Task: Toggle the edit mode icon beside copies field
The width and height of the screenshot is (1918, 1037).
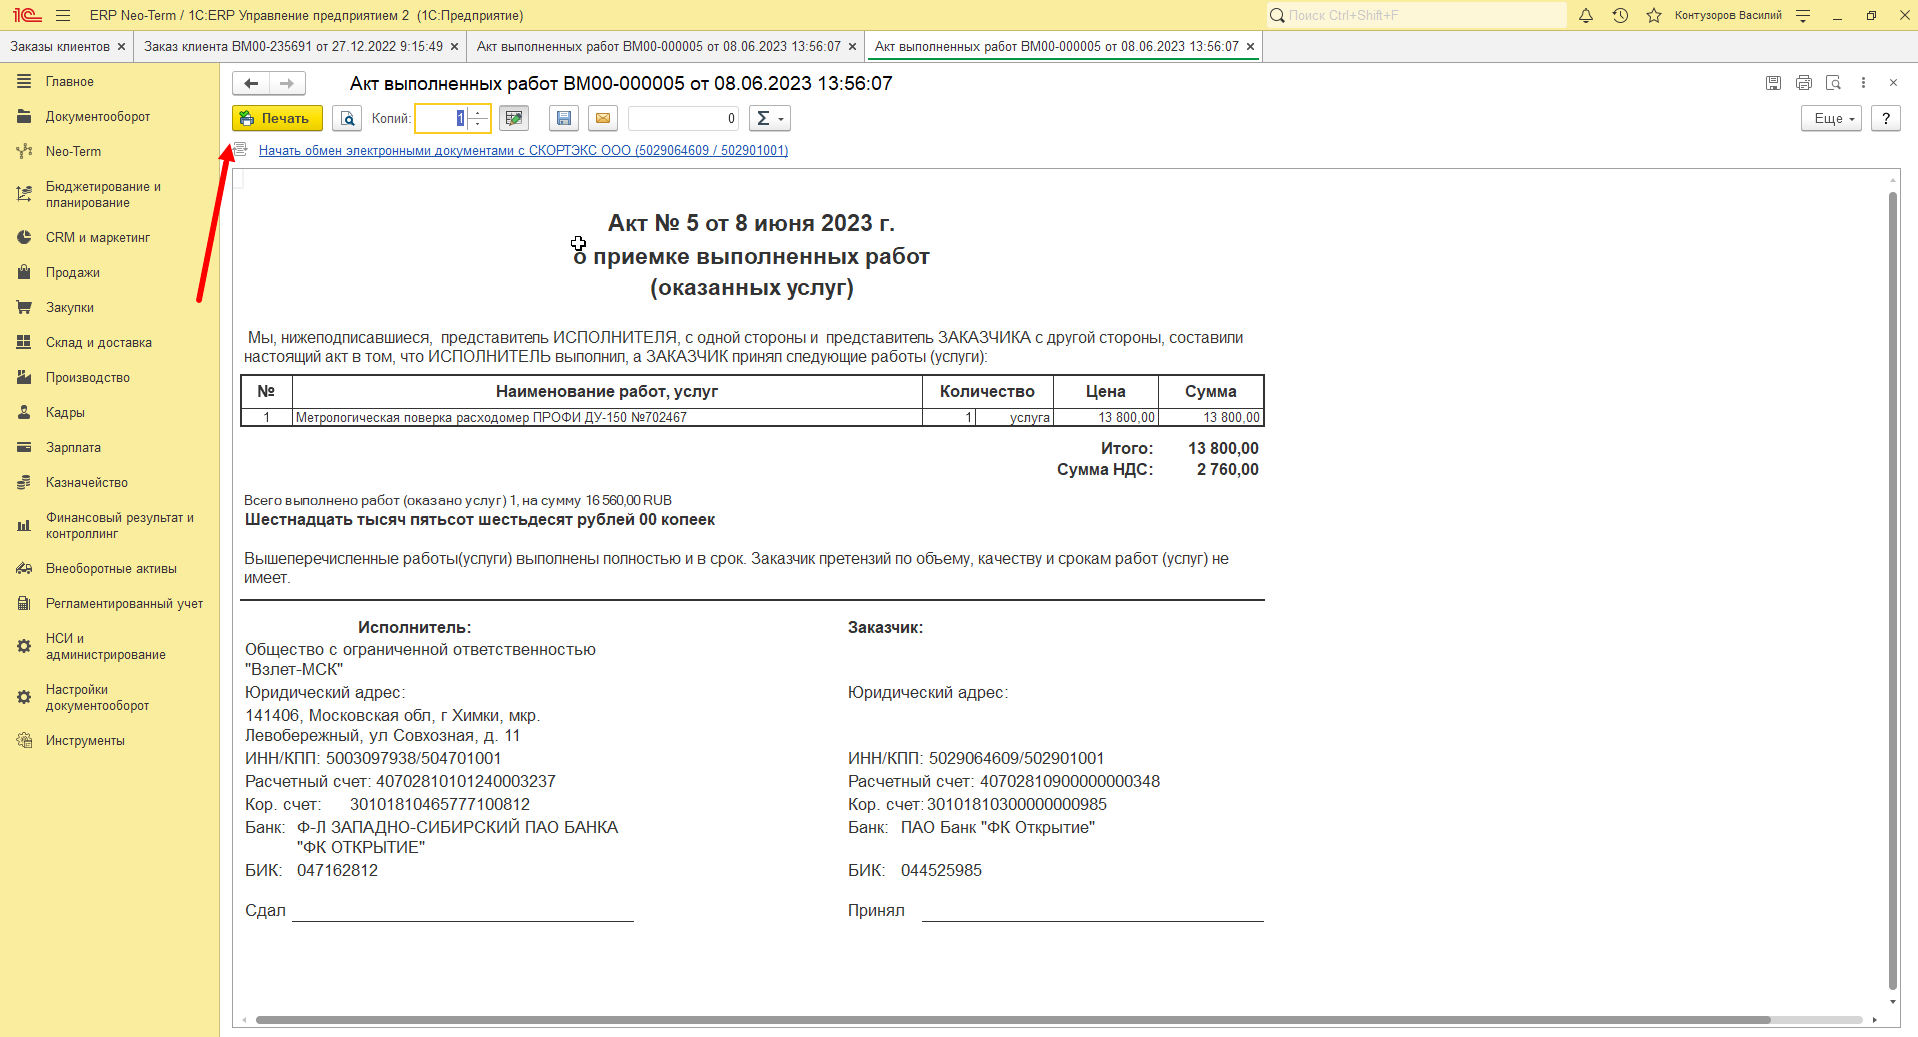Action: [514, 118]
